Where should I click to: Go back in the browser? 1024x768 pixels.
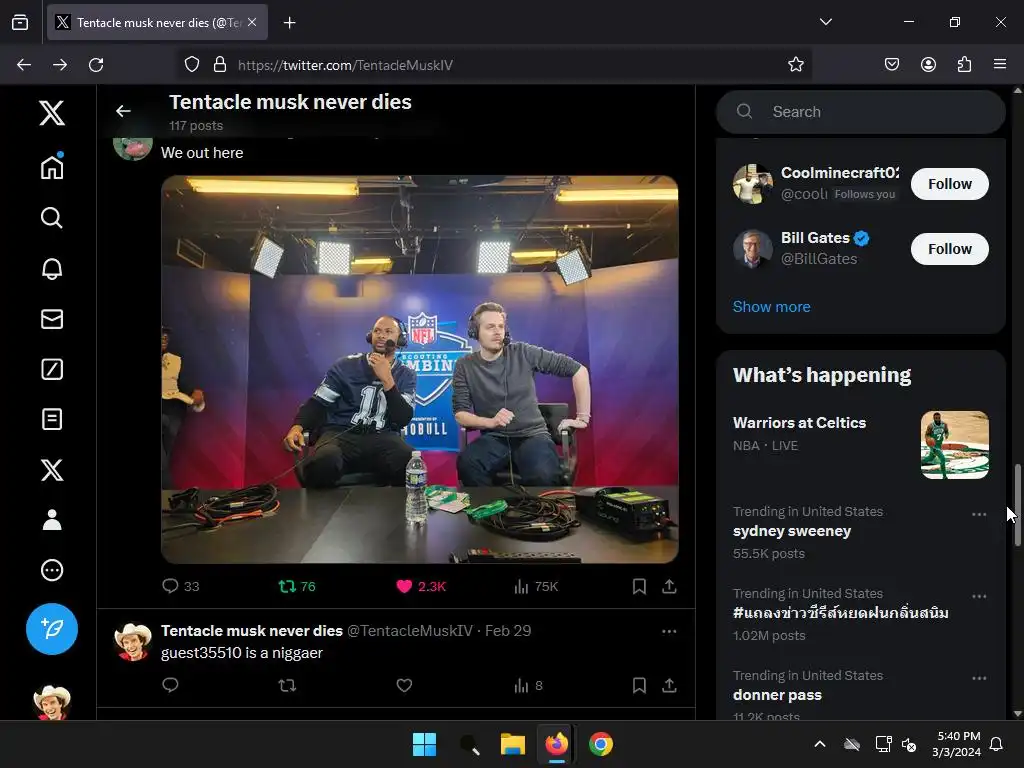click(24, 65)
